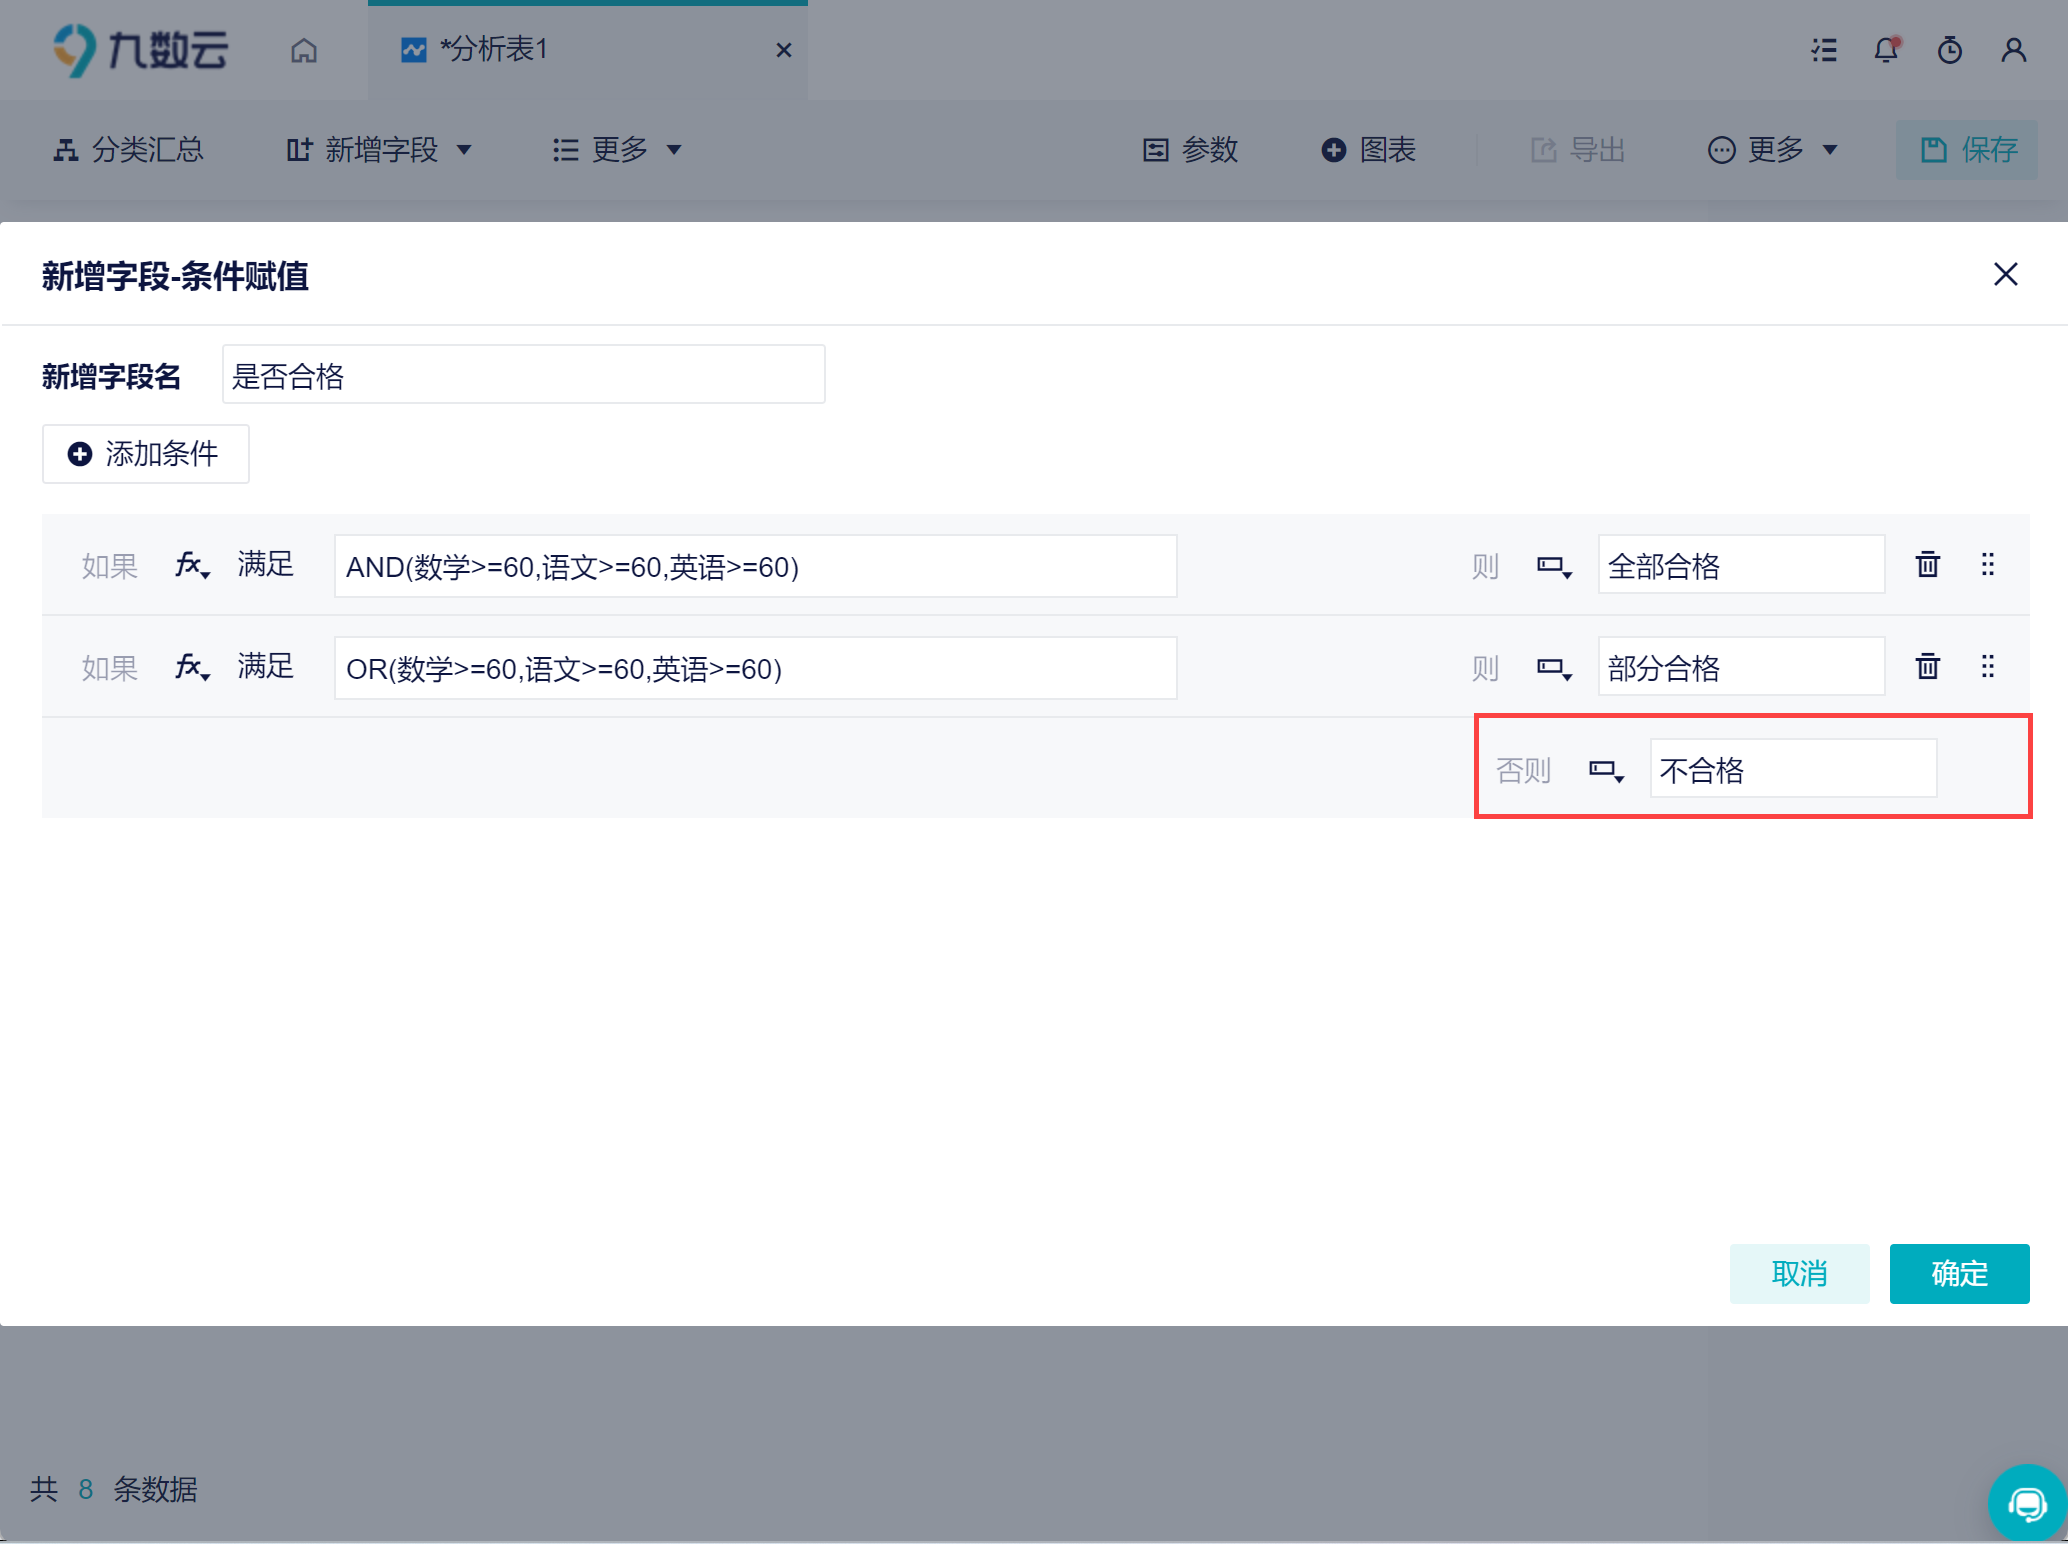Open the timer icon in header
This screenshot has width=2068, height=1544.
point(1949,50)
